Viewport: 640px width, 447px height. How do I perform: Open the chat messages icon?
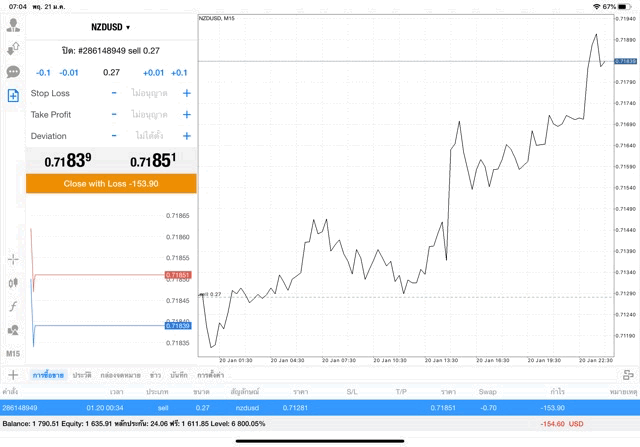click(x=13, y=72)
